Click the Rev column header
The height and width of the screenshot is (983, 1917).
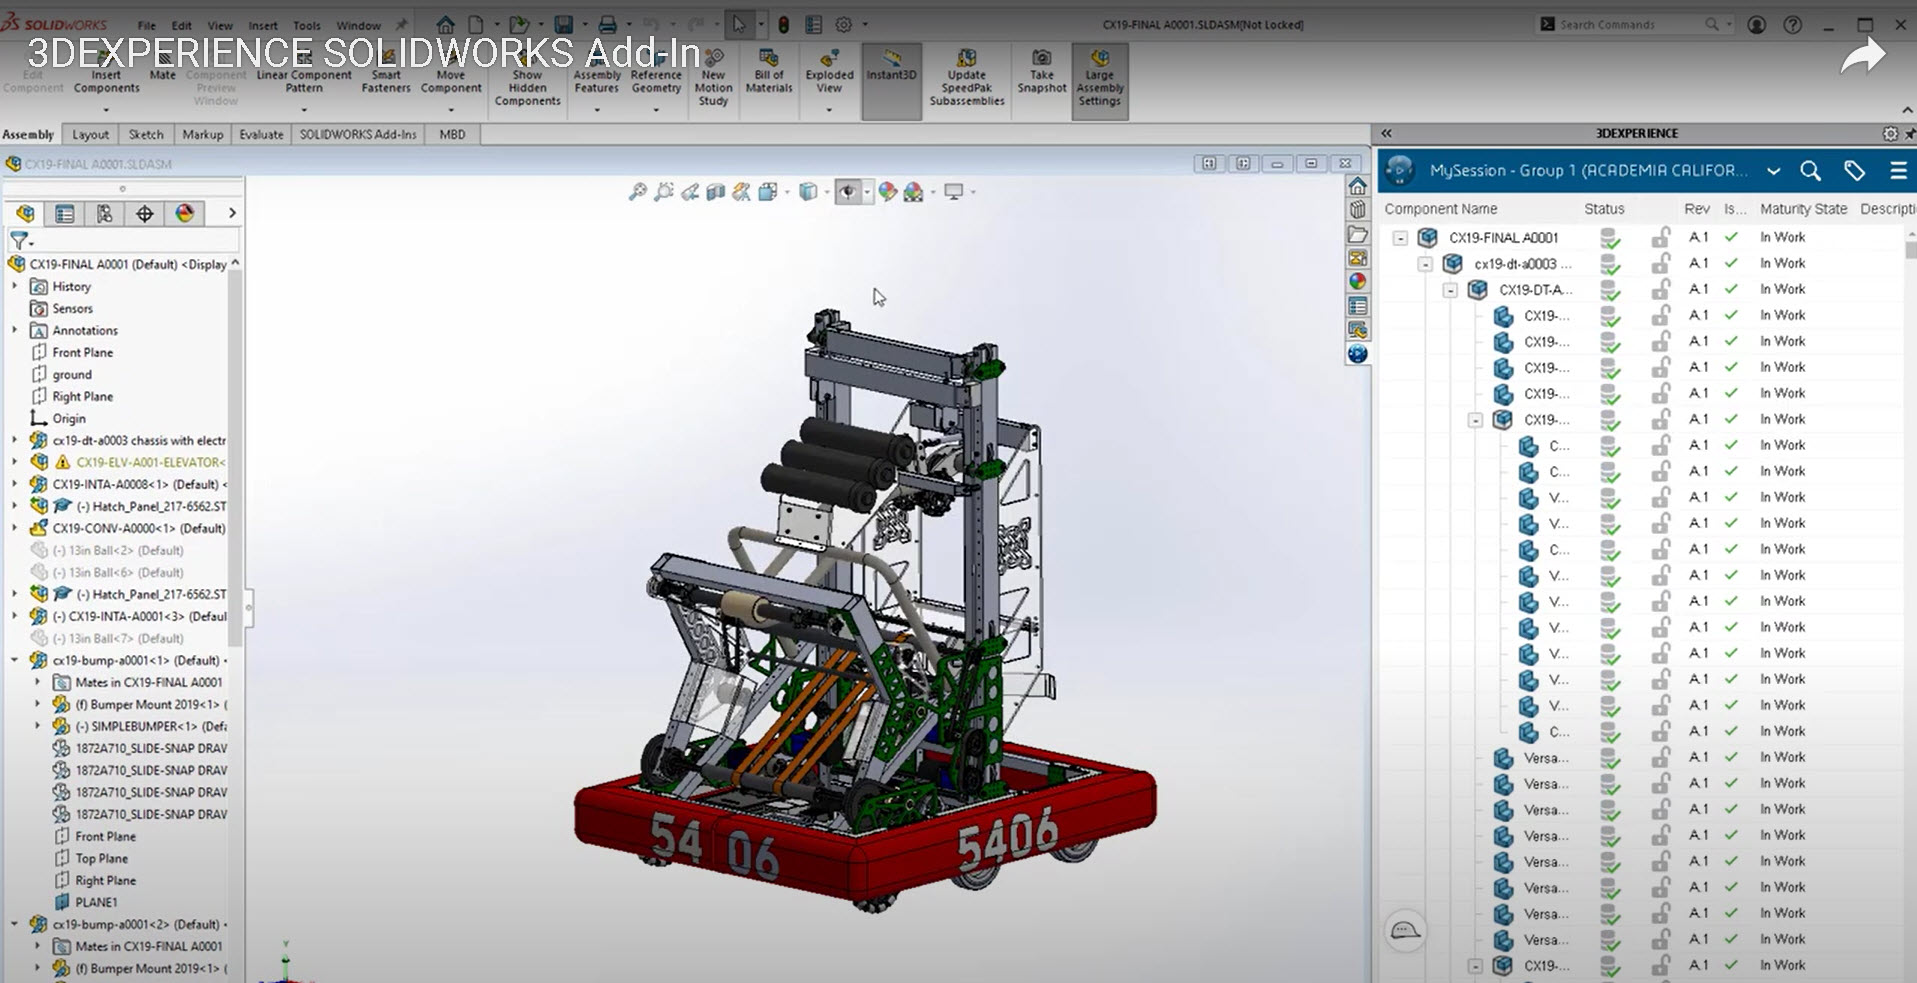pyautogui.click(x=1697, y=208)
